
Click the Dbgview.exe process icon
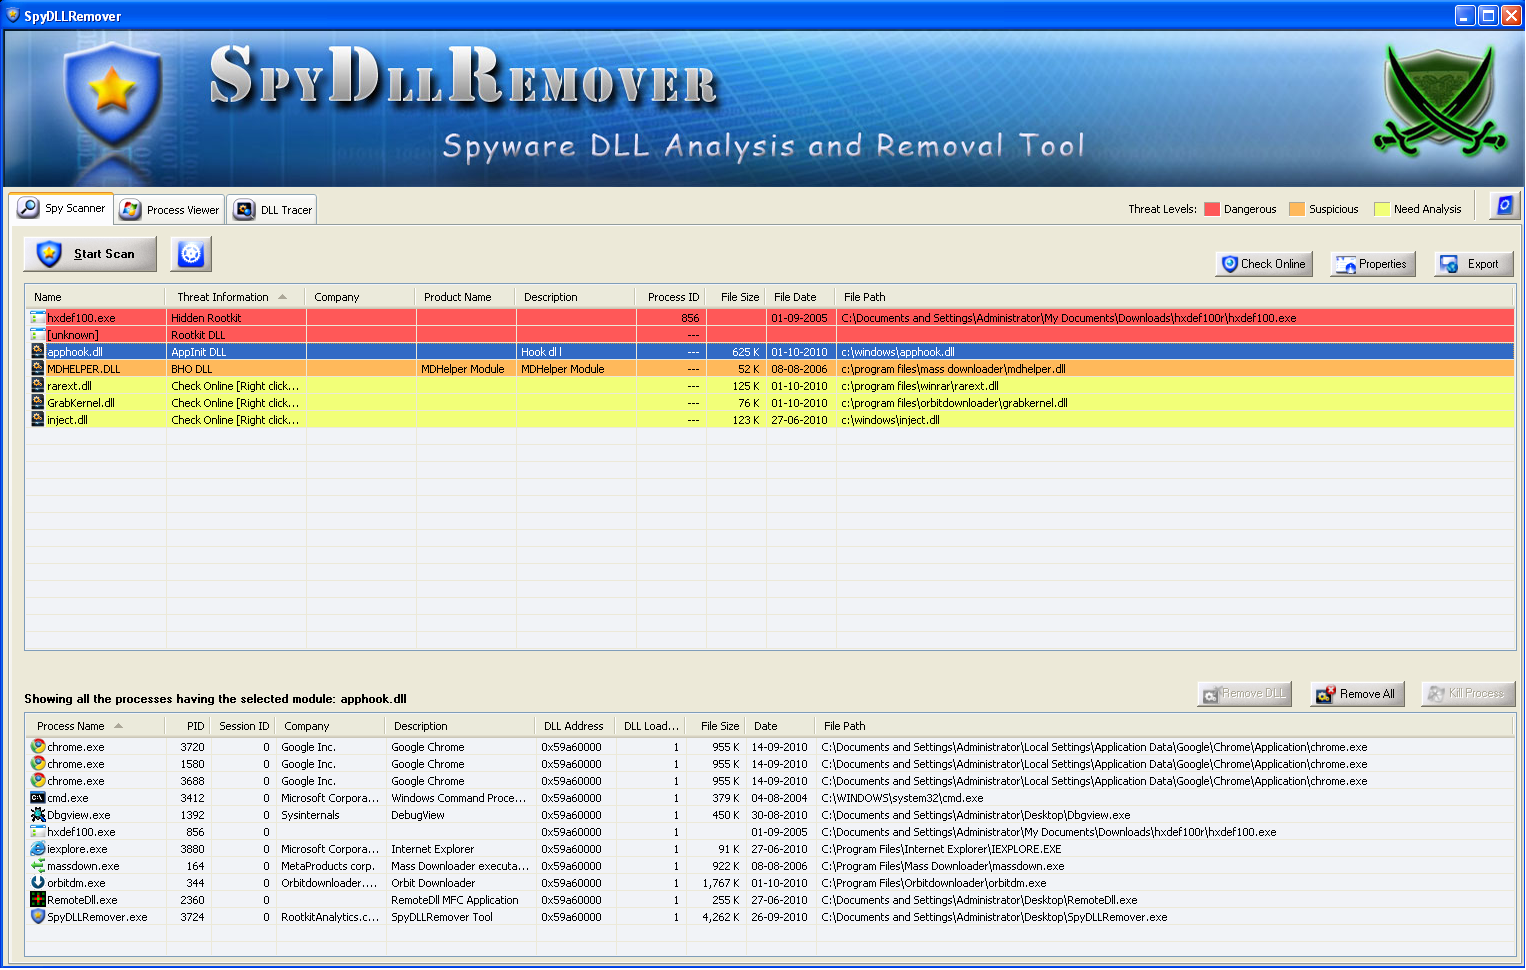pyautogui.click(x=38, y=815)
